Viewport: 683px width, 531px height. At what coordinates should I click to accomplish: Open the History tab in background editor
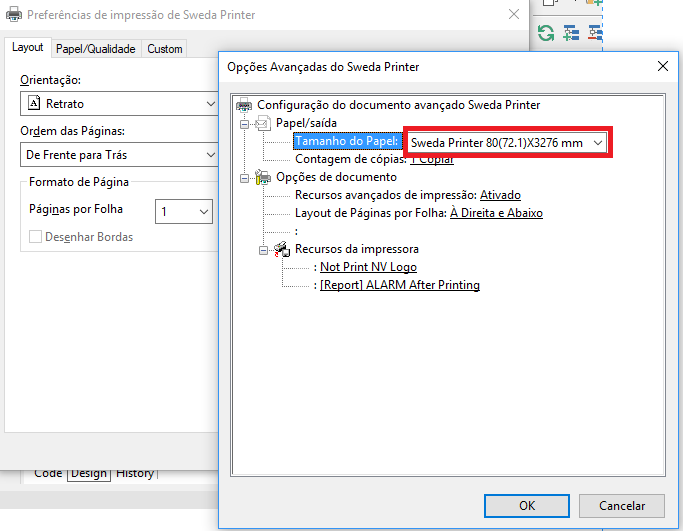click(x=135, y=474)
